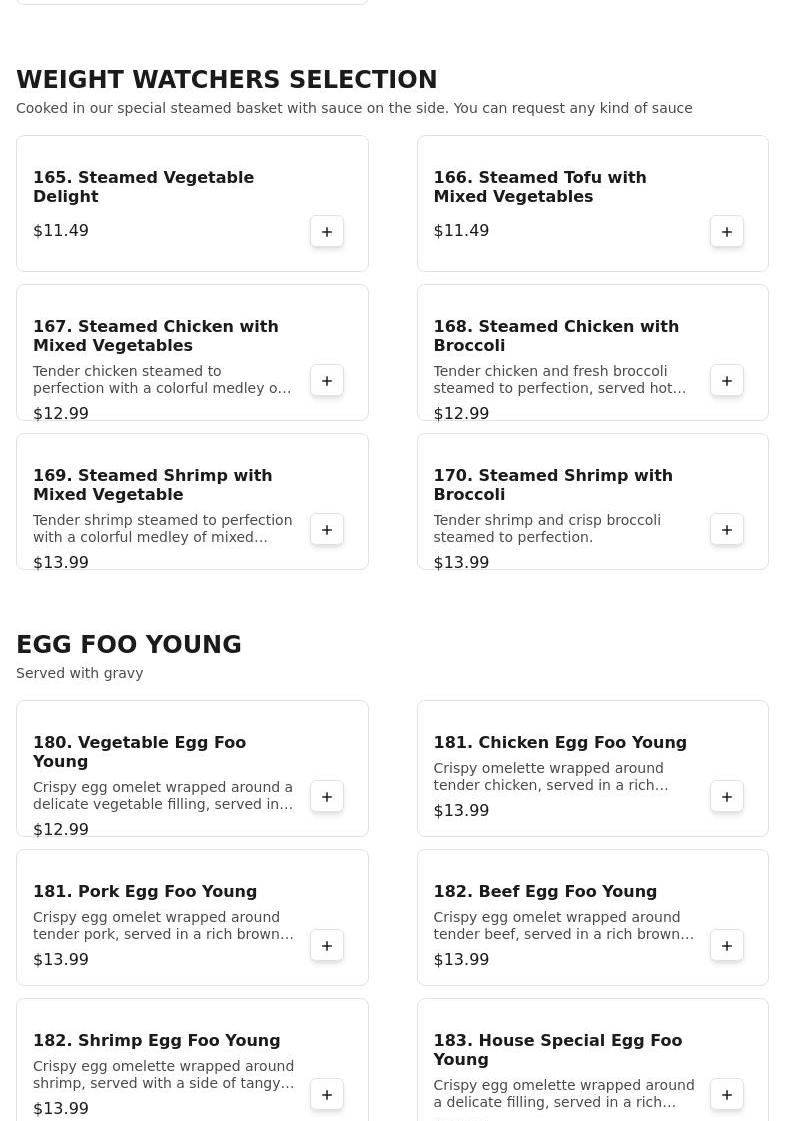View Chicken Egg Foo Young item title
785x1121 pixels.
point(559,743)
